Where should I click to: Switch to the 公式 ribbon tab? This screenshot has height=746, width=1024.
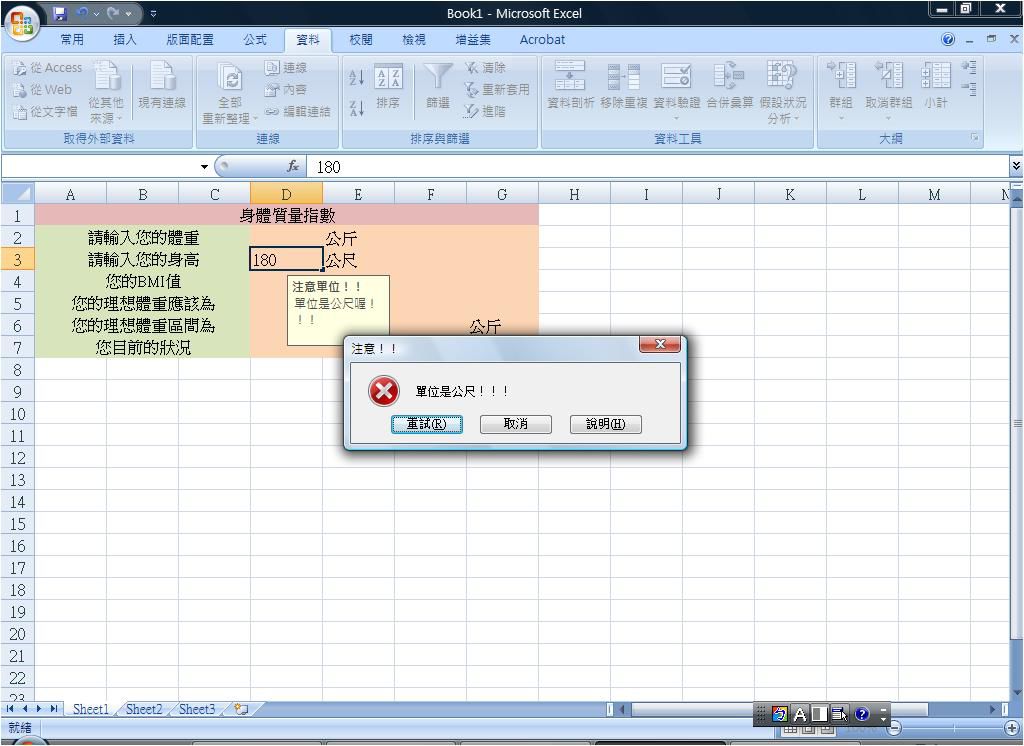(x=255, y=40)
